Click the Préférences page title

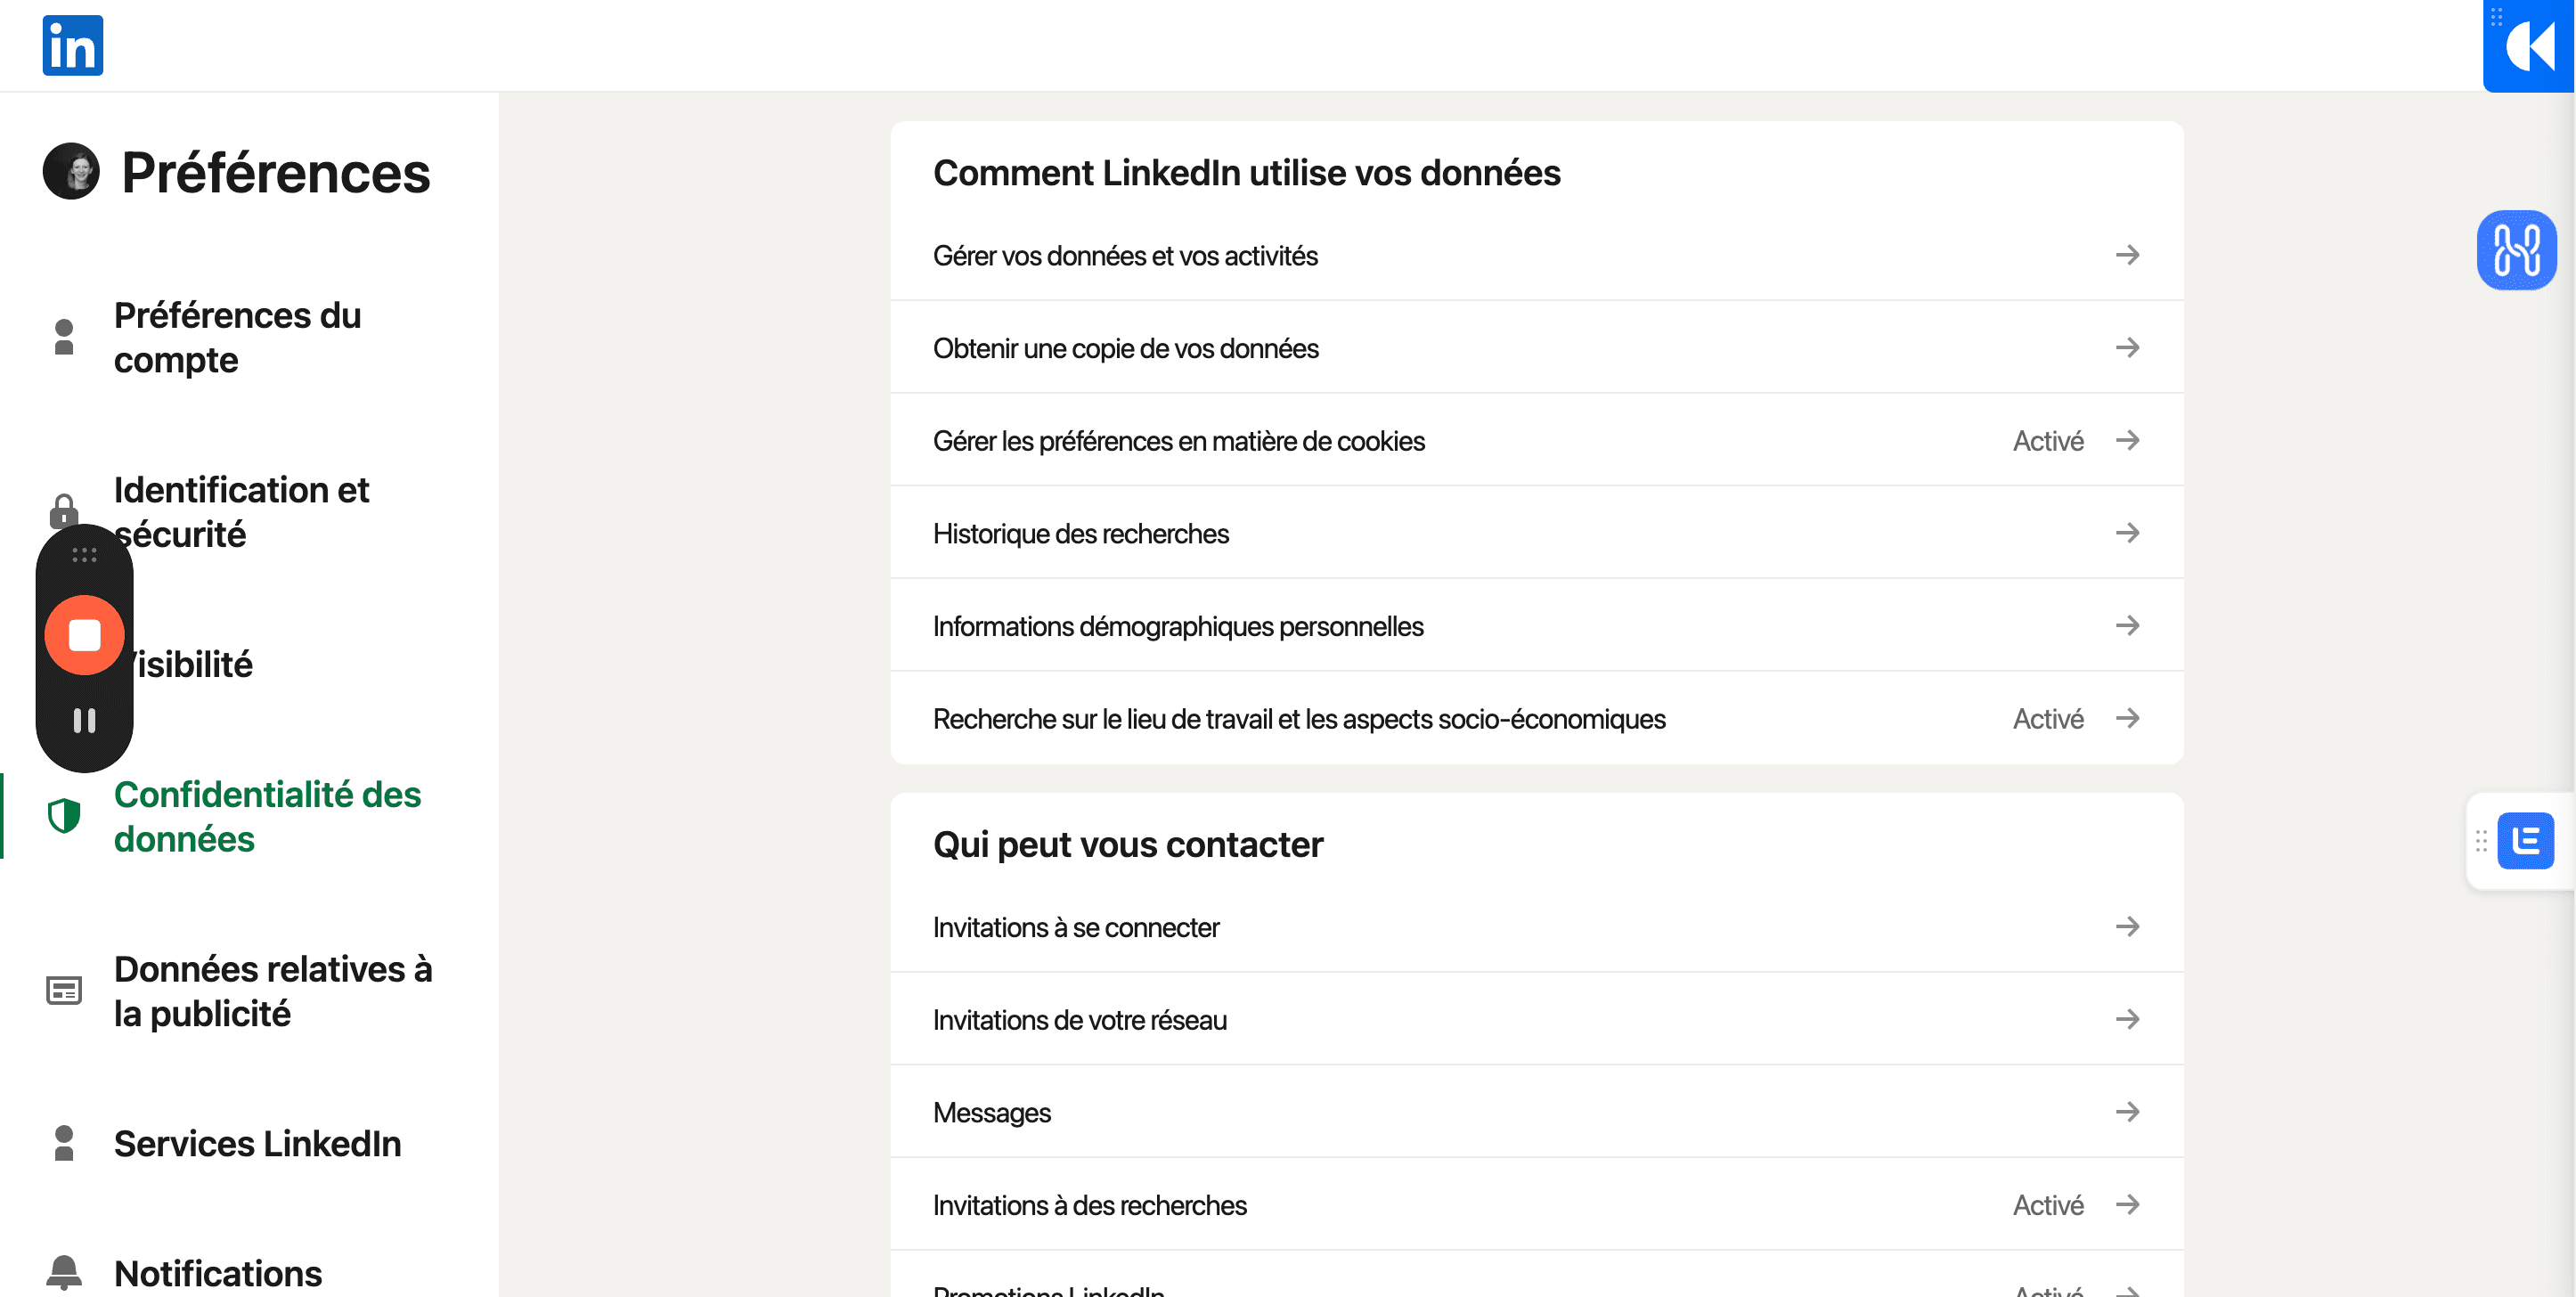(x=275, y=172)
